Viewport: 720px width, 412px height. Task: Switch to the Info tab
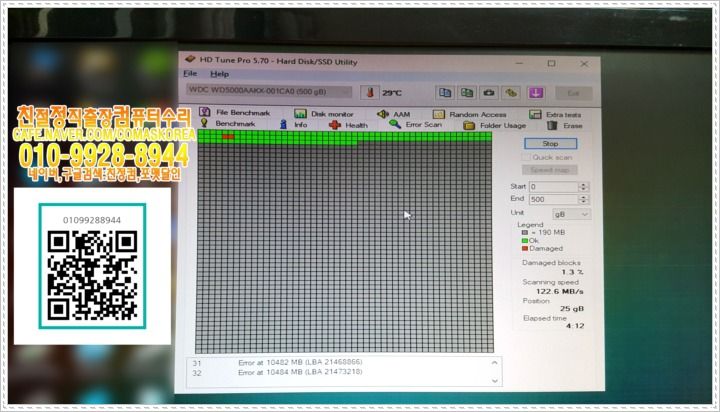tap(293, 124)
